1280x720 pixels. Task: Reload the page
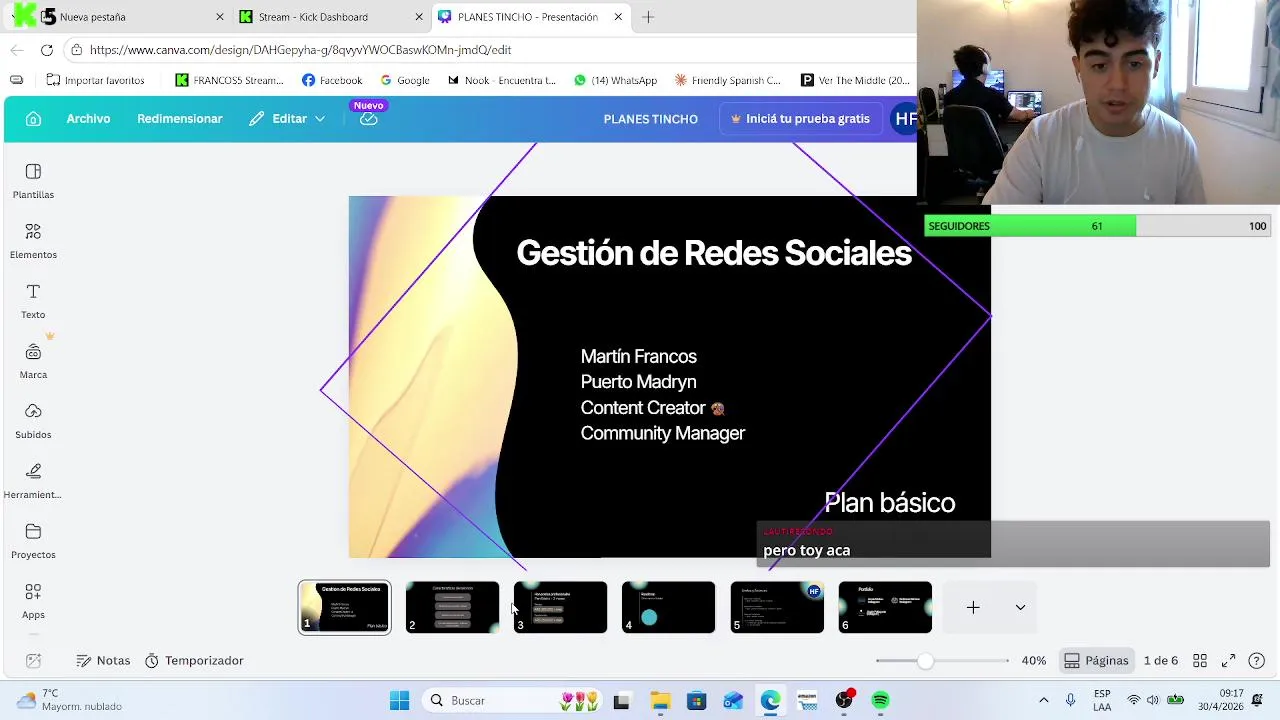[46, 50]
